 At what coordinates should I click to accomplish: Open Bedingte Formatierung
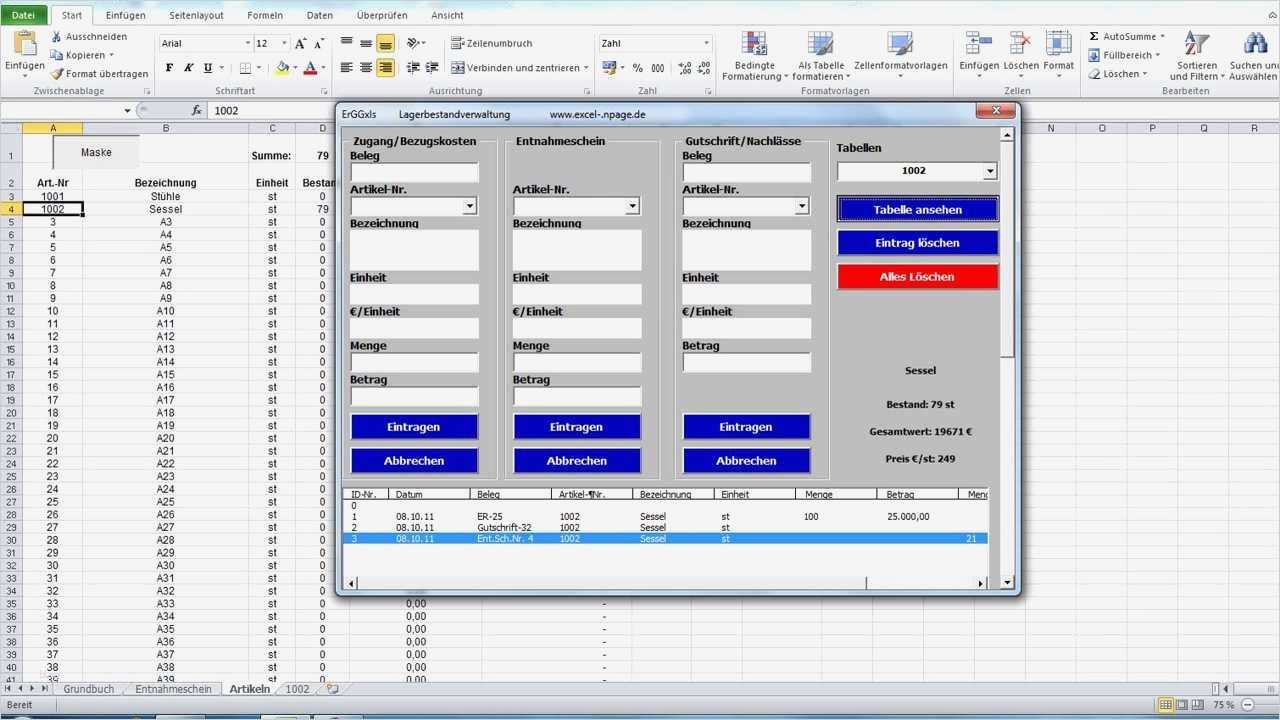pyautogui.click(x=755, y=56)
